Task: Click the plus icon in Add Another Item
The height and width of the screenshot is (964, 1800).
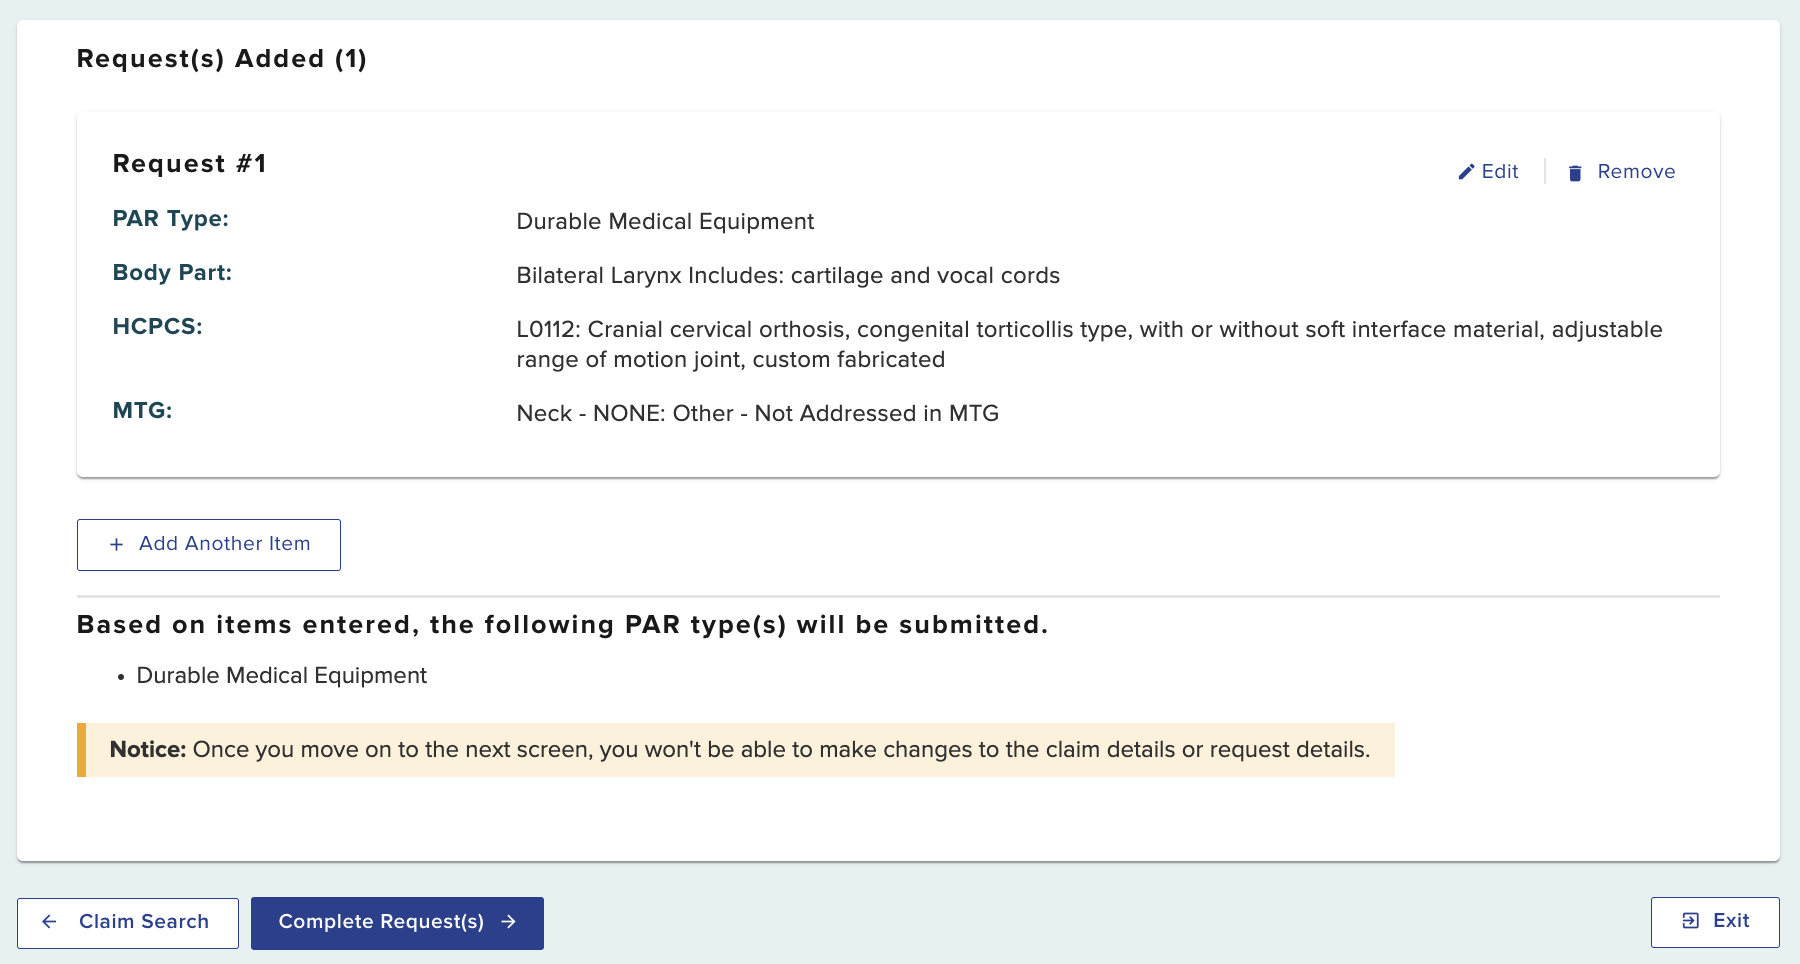Action: pos(117,544)
